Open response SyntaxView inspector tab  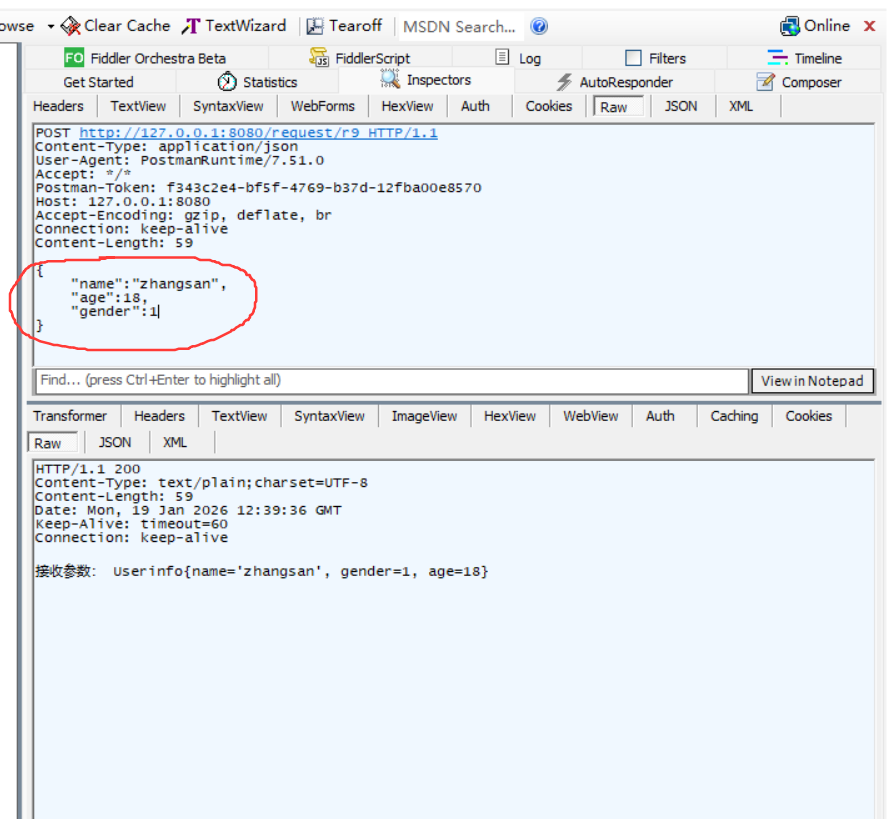click(329, 416)
